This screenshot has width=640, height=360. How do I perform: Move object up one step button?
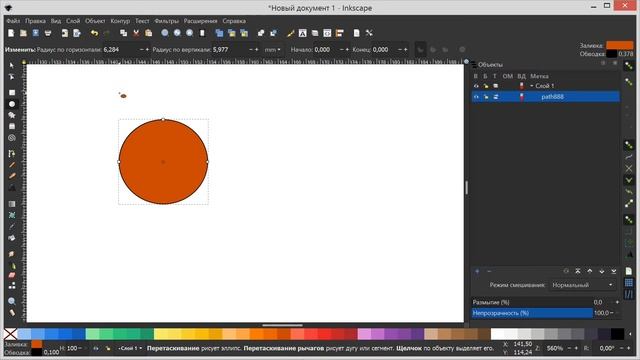(x=590, y=271)
